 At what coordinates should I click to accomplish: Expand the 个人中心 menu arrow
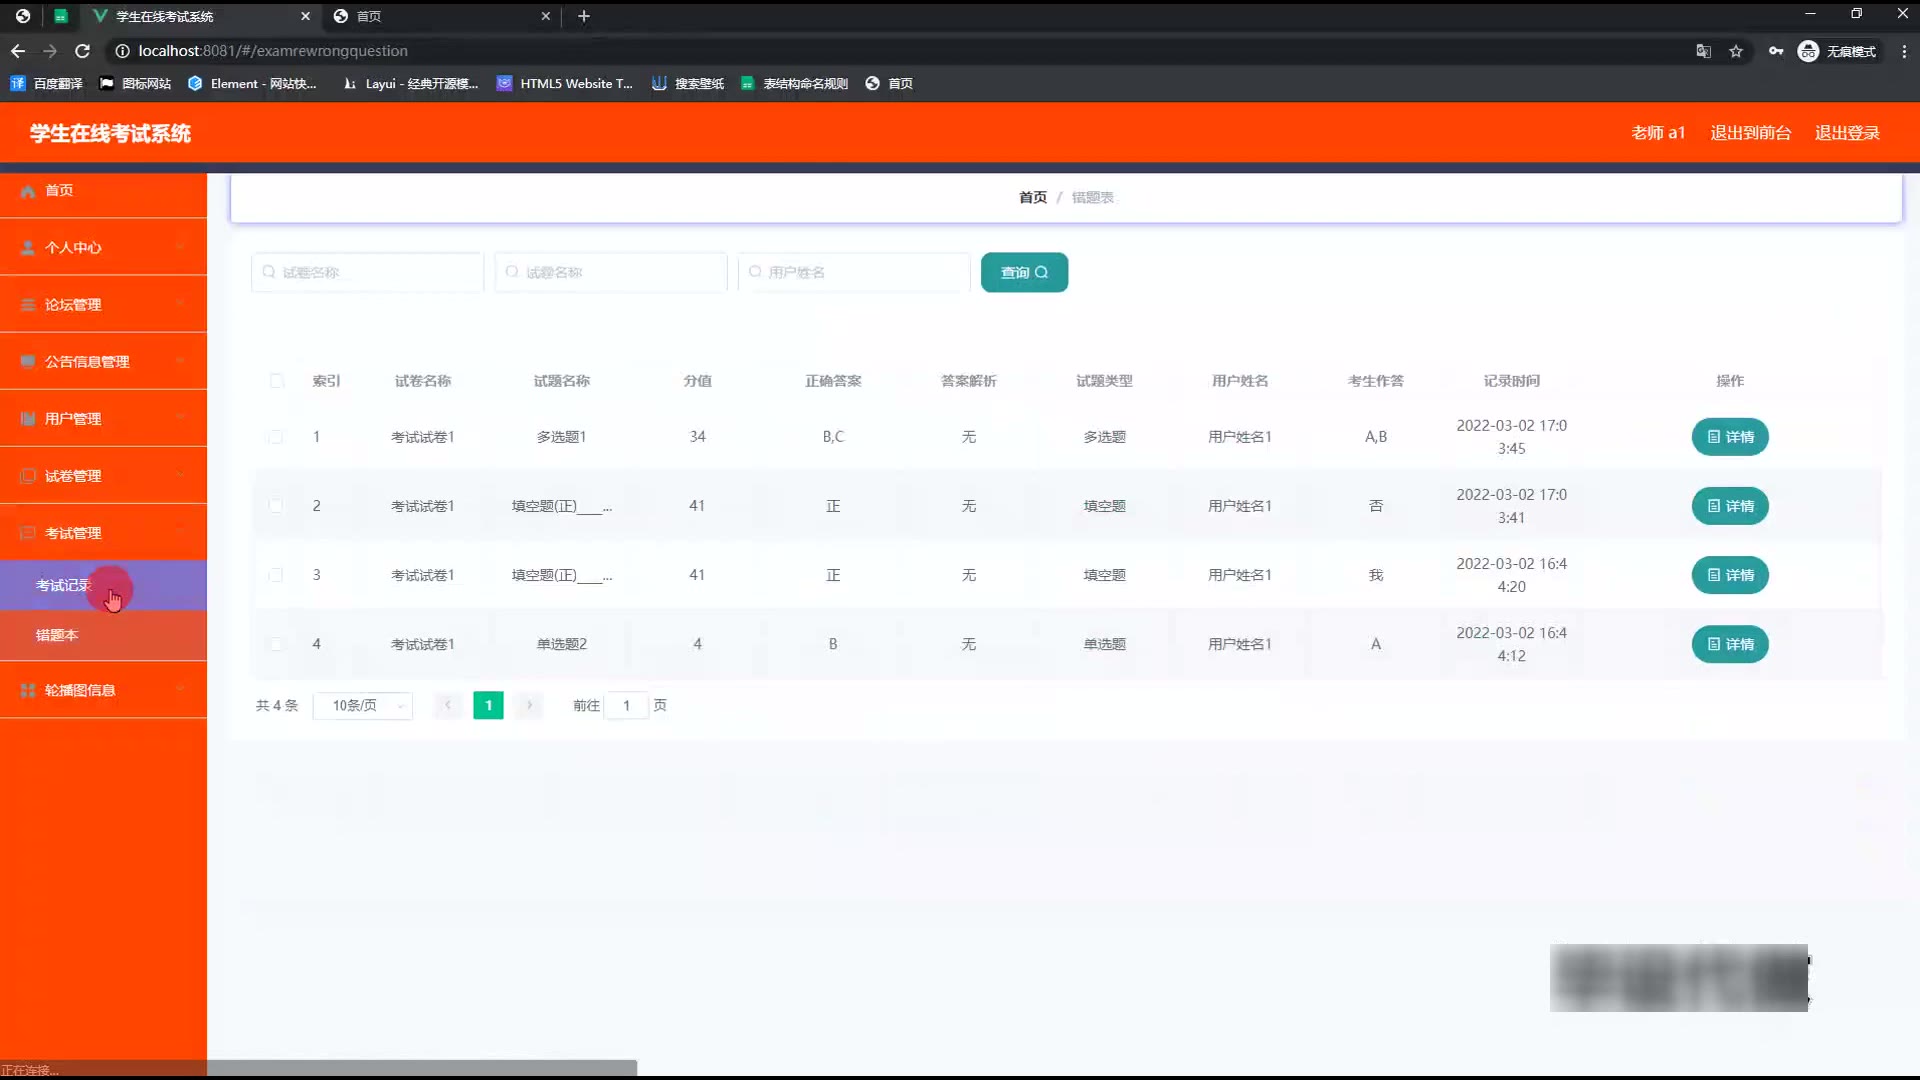coord(180,248)
